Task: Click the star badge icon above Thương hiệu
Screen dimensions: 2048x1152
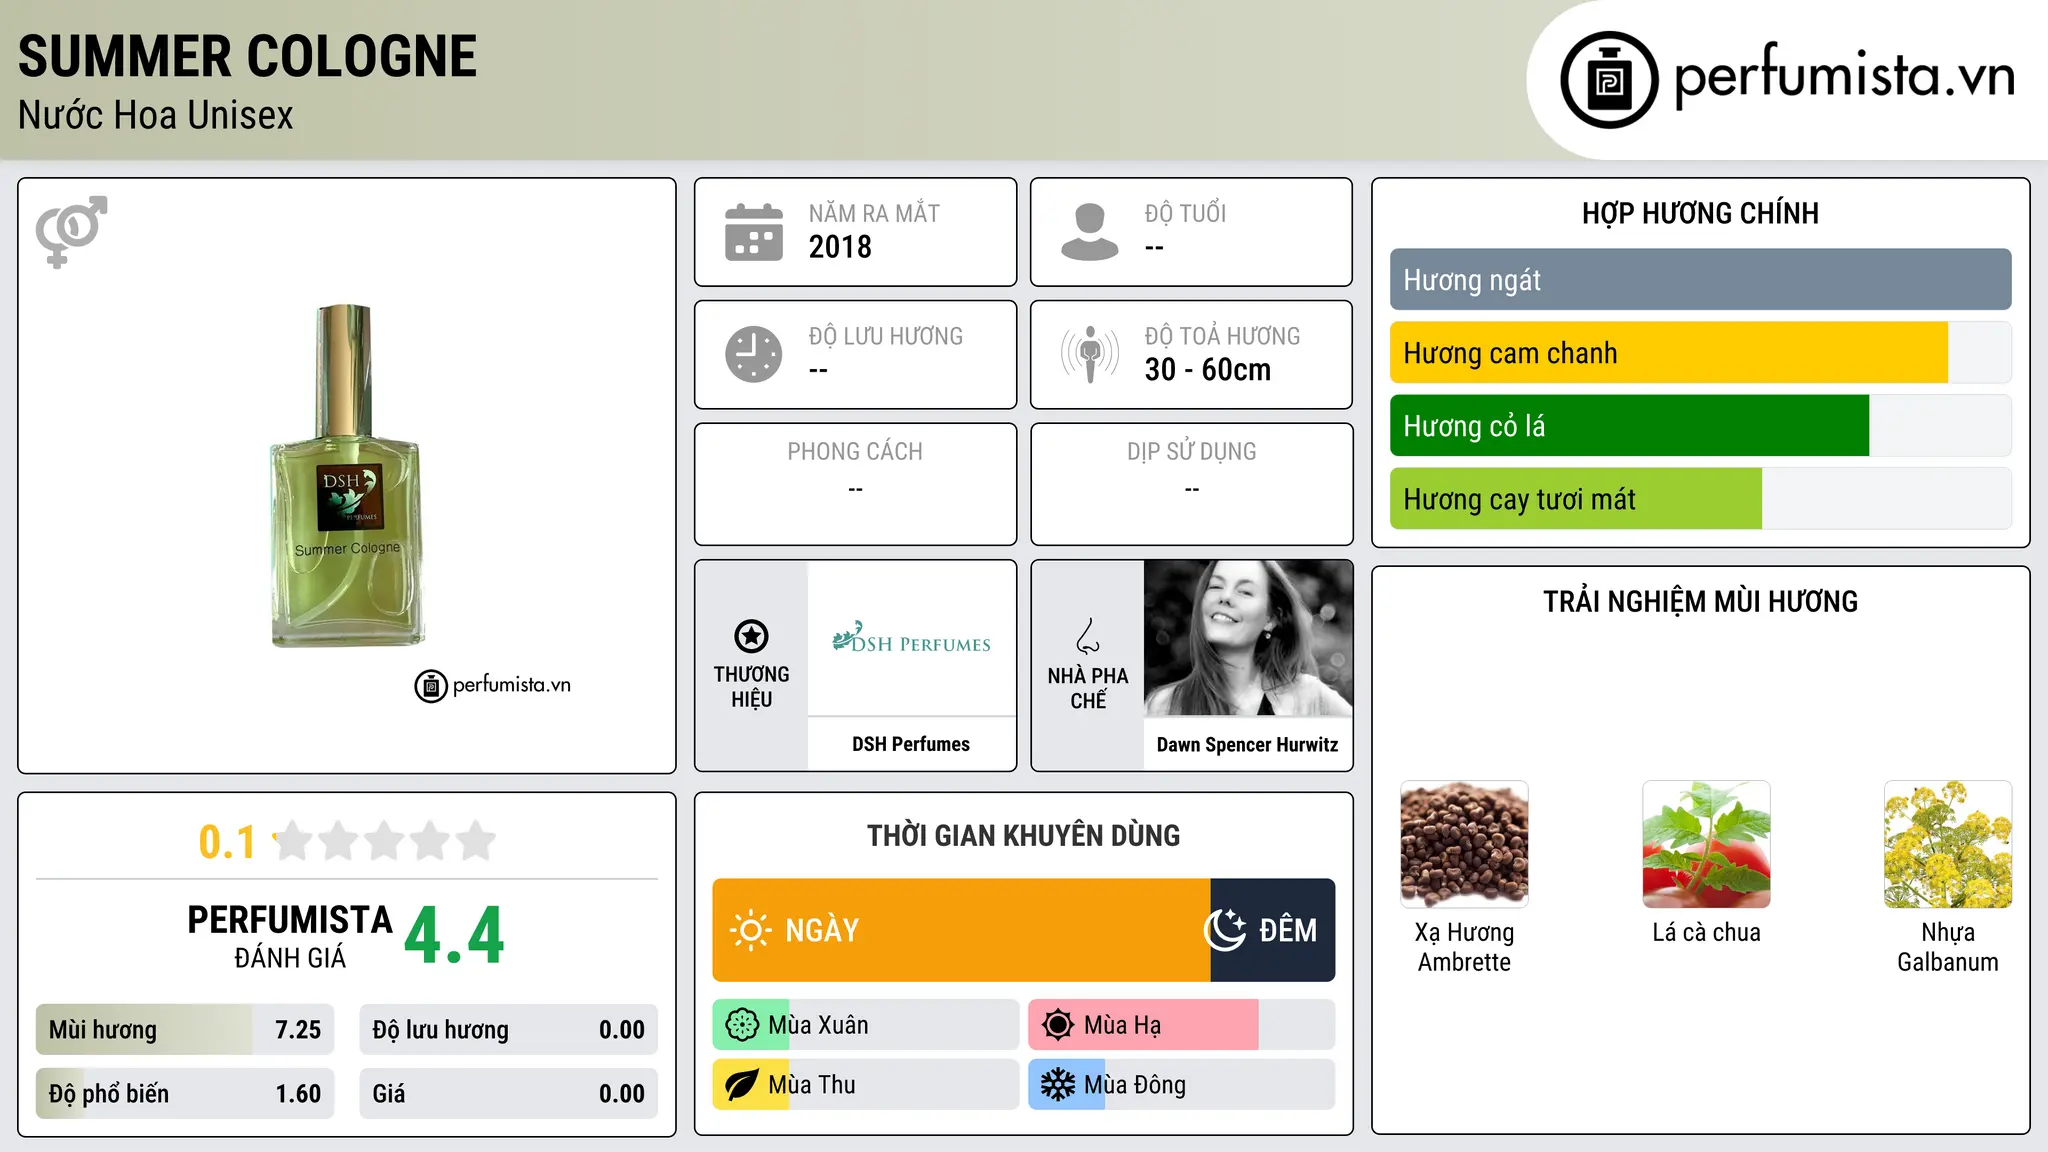Action: [751, 636]
